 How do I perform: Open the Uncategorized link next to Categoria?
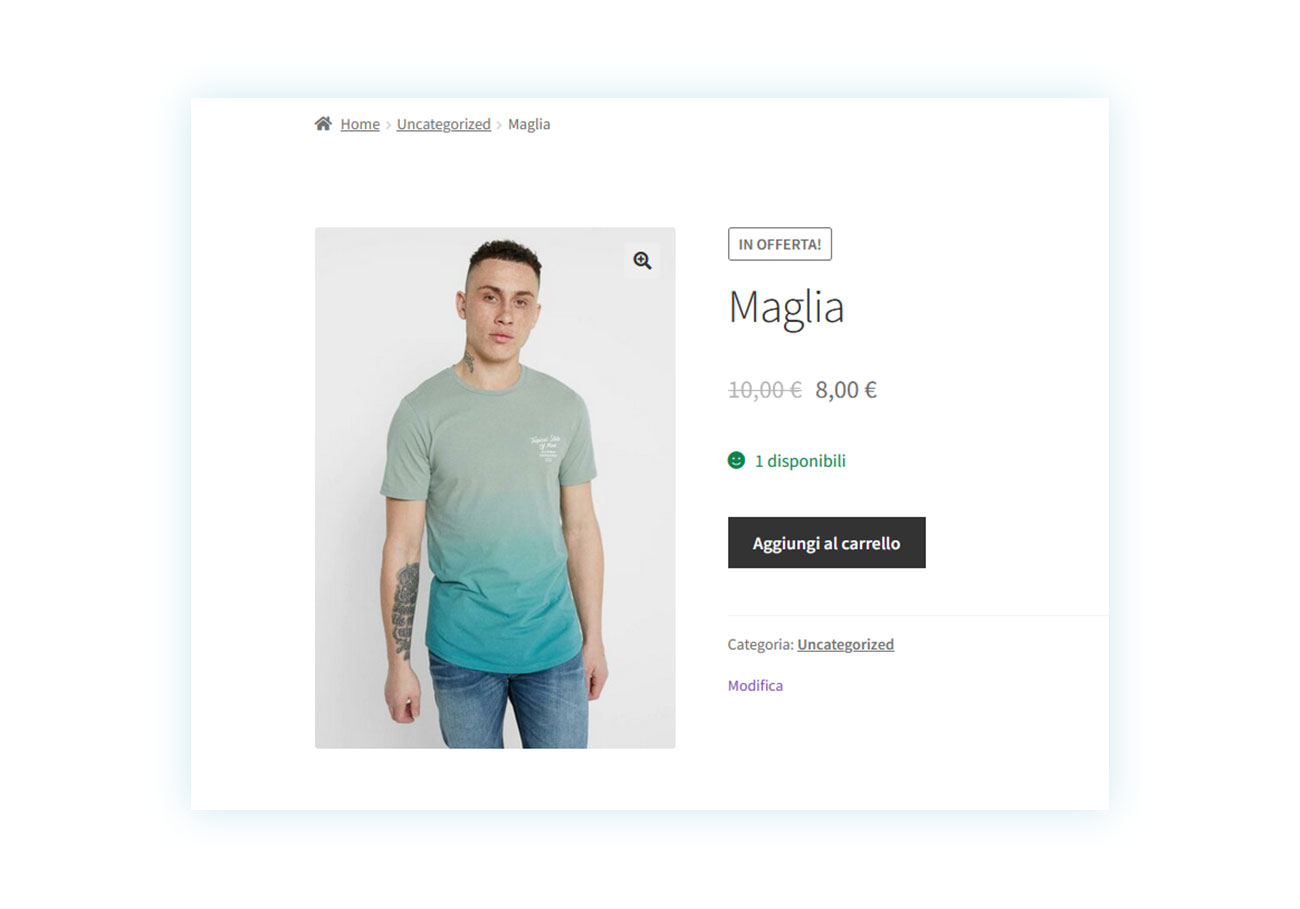[846, 644]
